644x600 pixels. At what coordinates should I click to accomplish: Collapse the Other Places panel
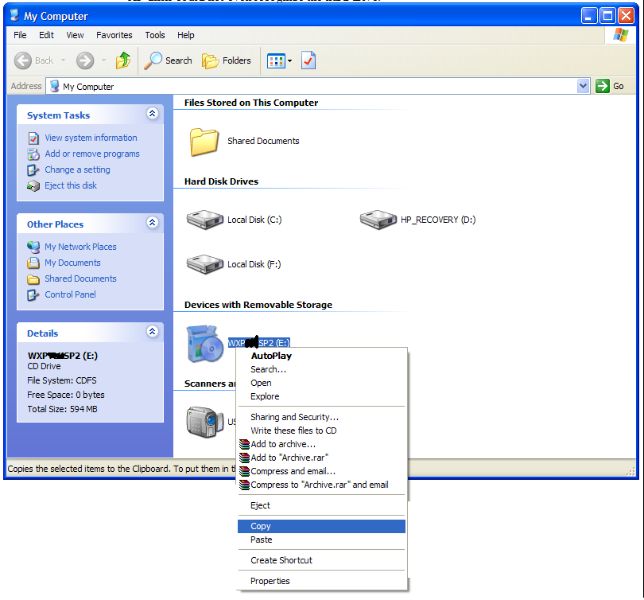tap(152, 223)
